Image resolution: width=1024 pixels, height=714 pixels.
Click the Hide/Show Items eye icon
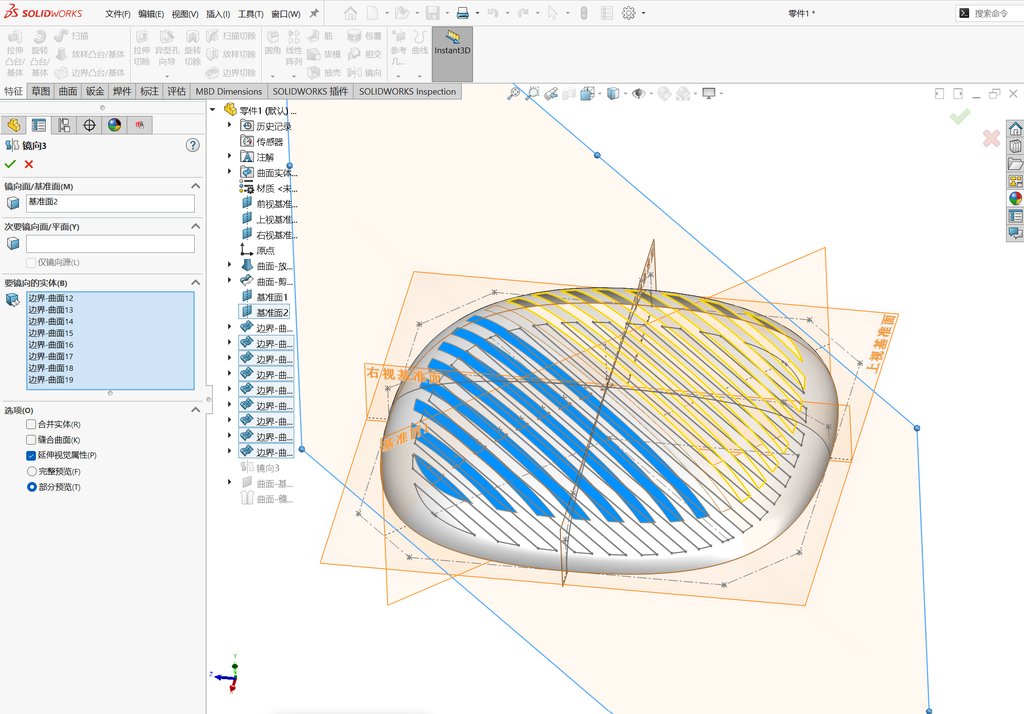638,93
